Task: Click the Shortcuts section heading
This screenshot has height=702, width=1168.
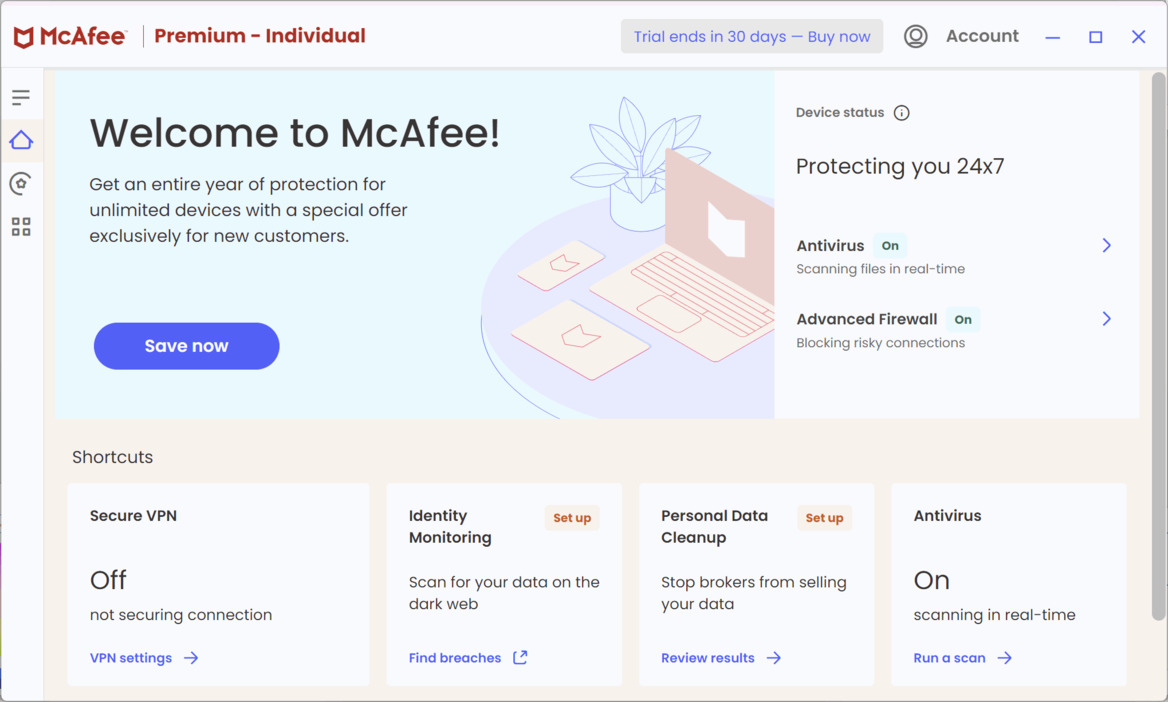Action: (x=112, y=458)
